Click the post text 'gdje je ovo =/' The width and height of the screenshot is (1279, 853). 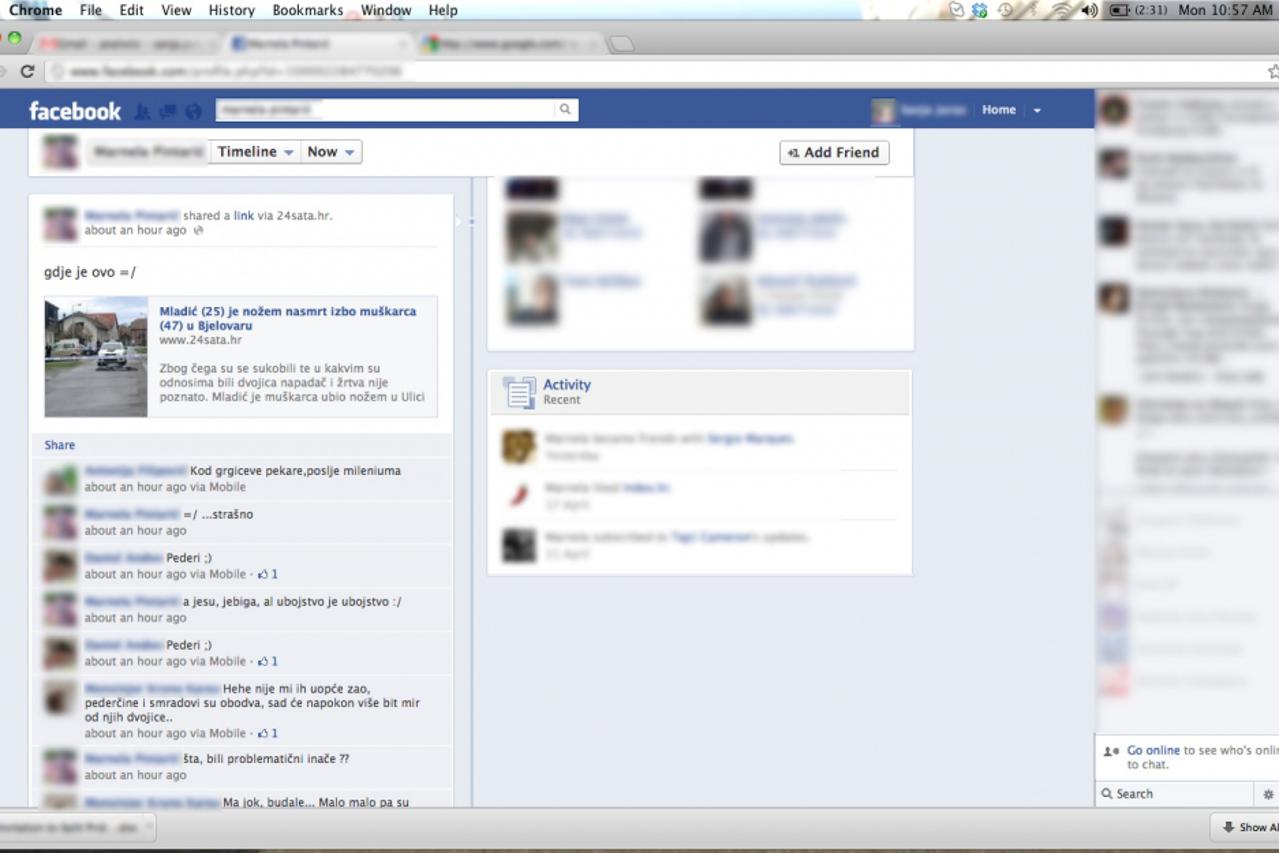[x=90, y=272]
